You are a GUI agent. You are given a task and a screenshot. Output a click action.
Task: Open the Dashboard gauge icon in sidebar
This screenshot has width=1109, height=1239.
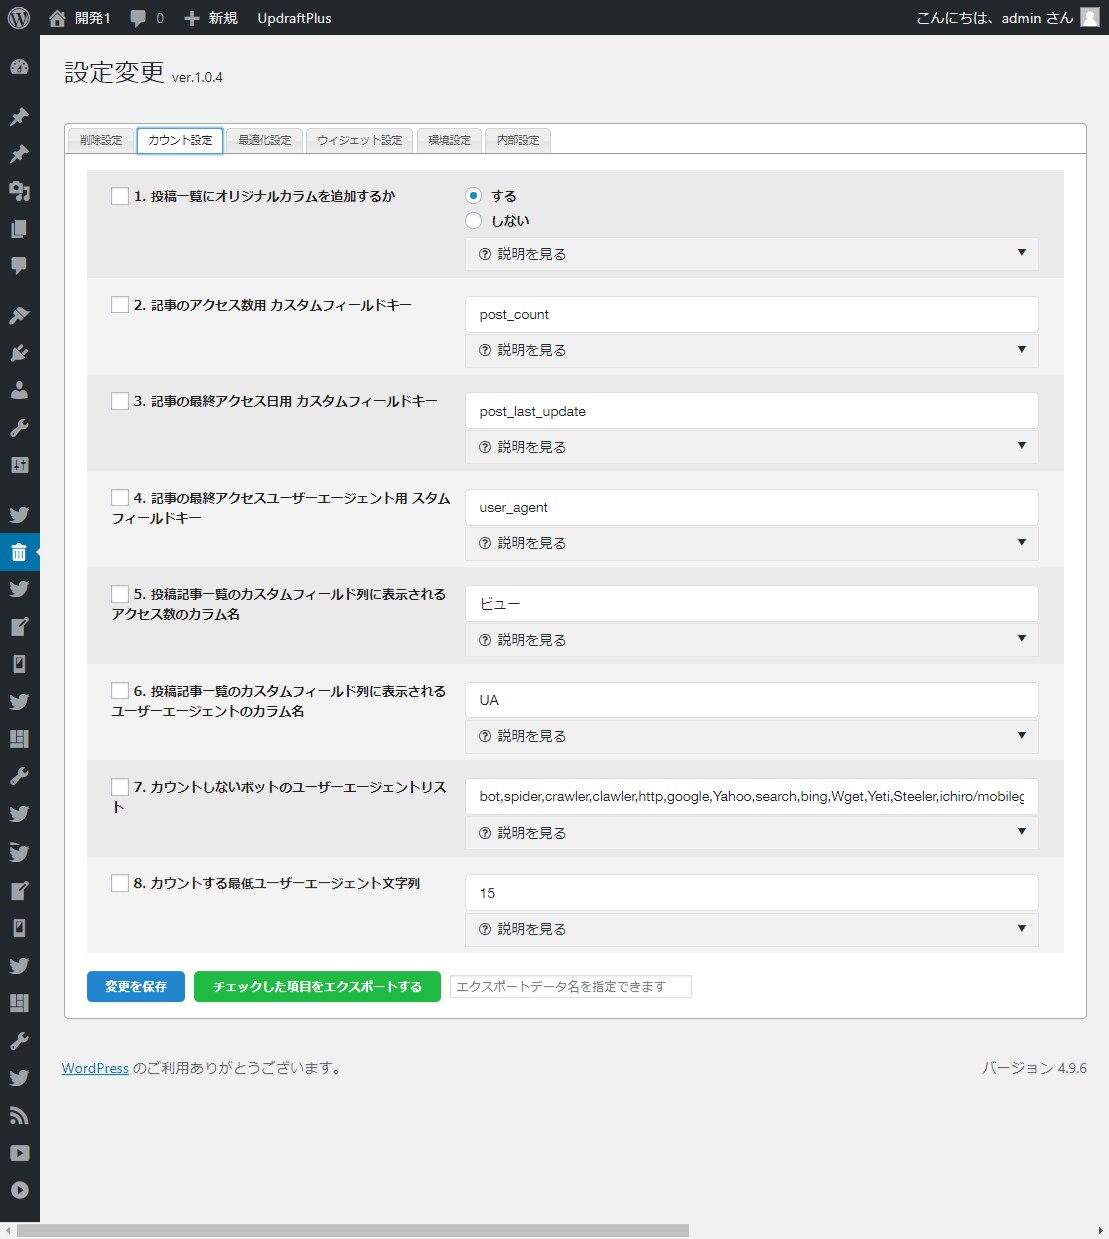[x=19, y=68]
